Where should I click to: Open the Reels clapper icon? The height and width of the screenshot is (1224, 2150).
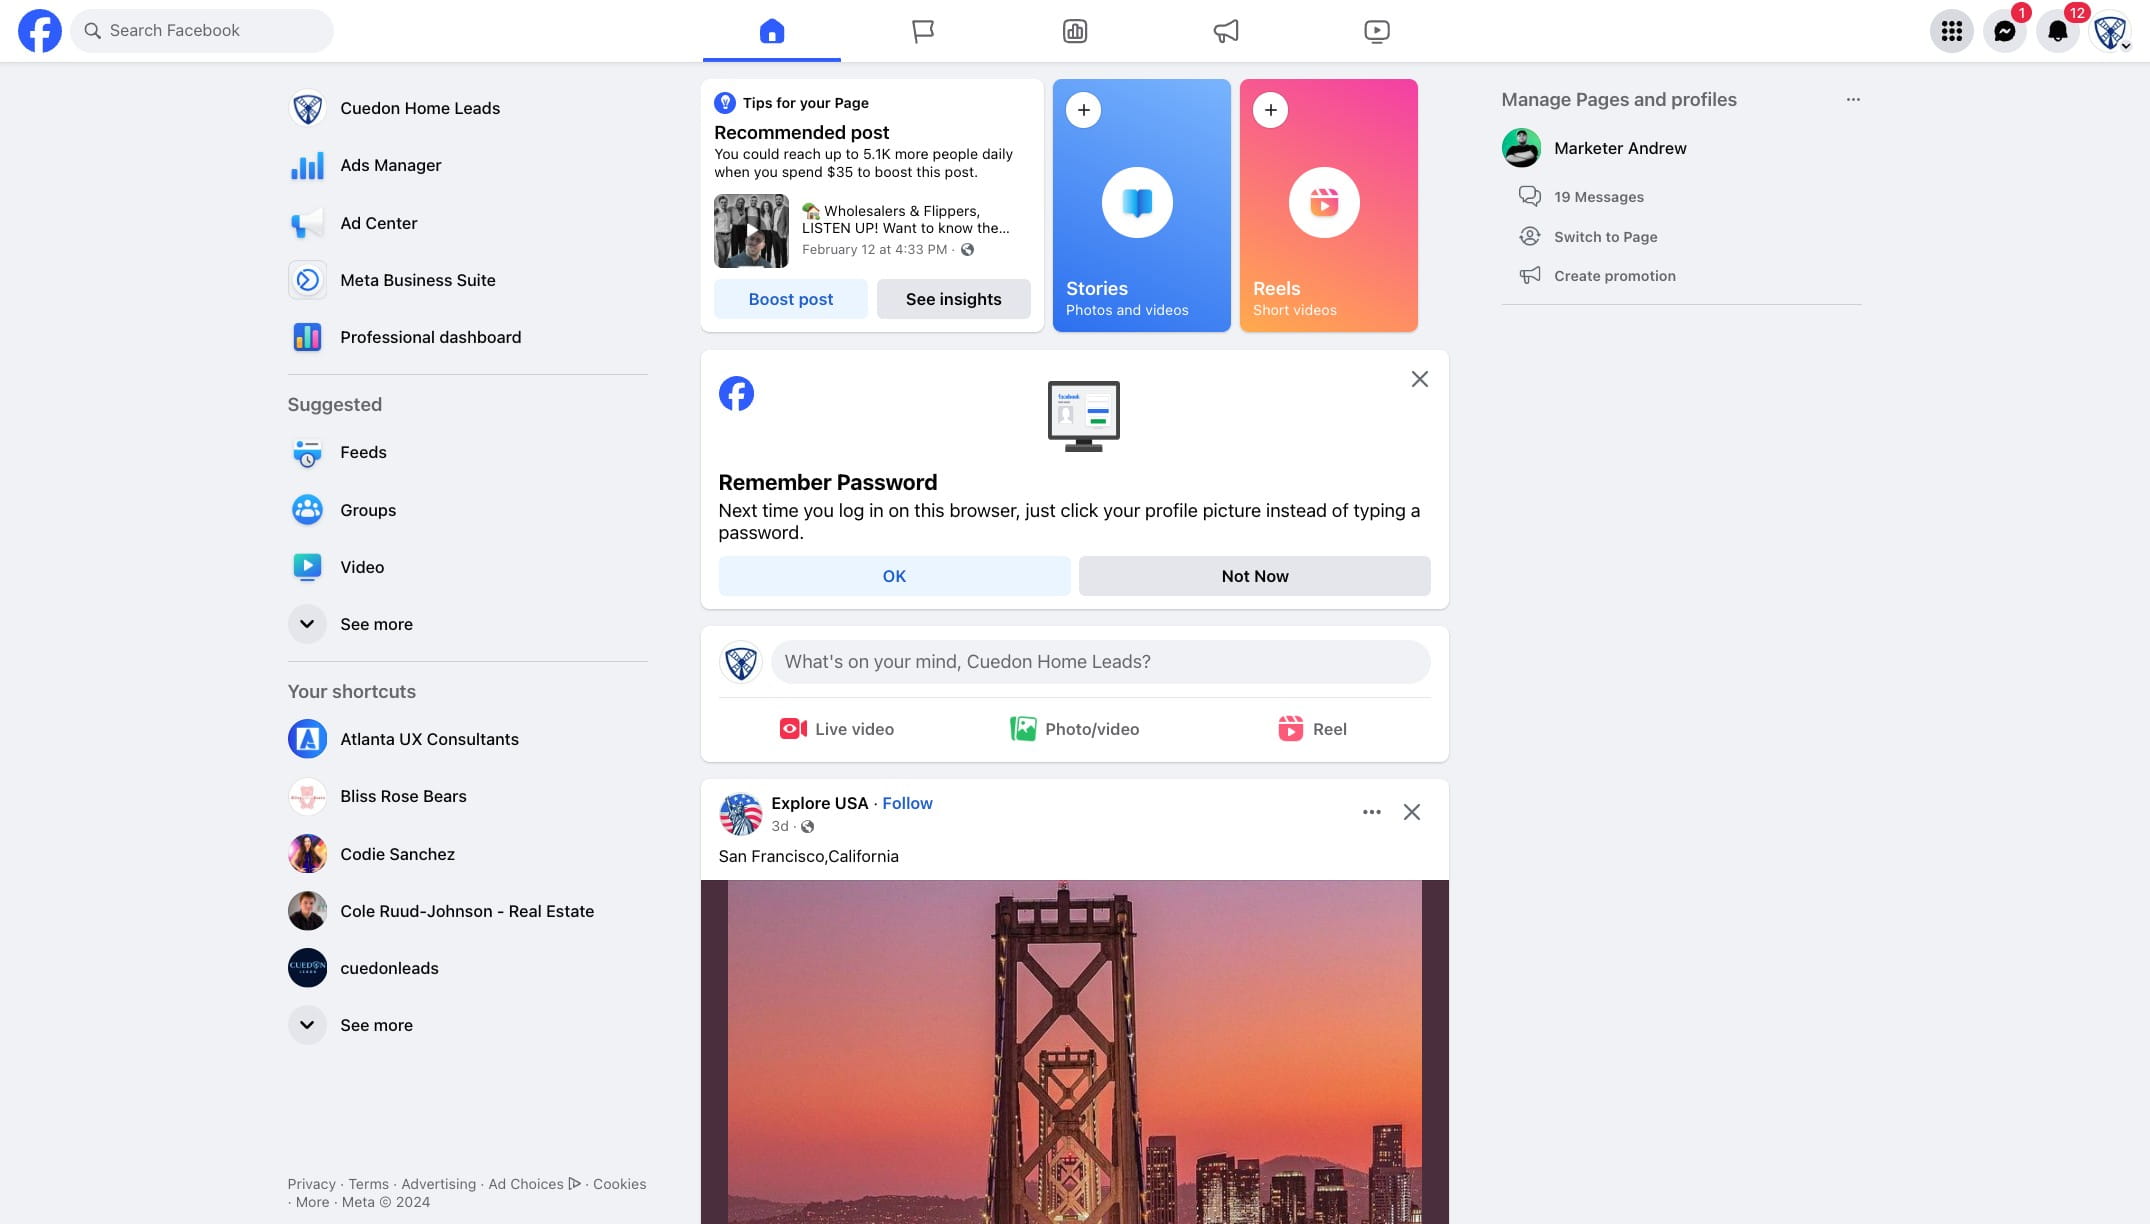pyautogui.click(x=1324, y=203)
